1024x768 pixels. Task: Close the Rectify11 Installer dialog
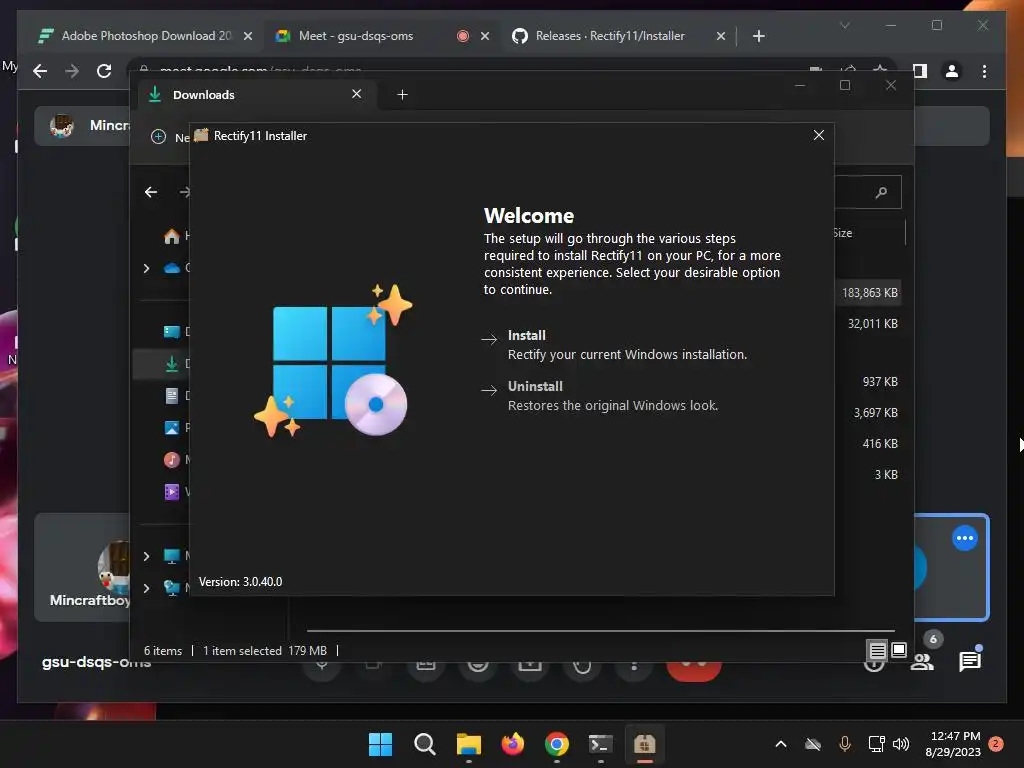(x=818, y=135)
